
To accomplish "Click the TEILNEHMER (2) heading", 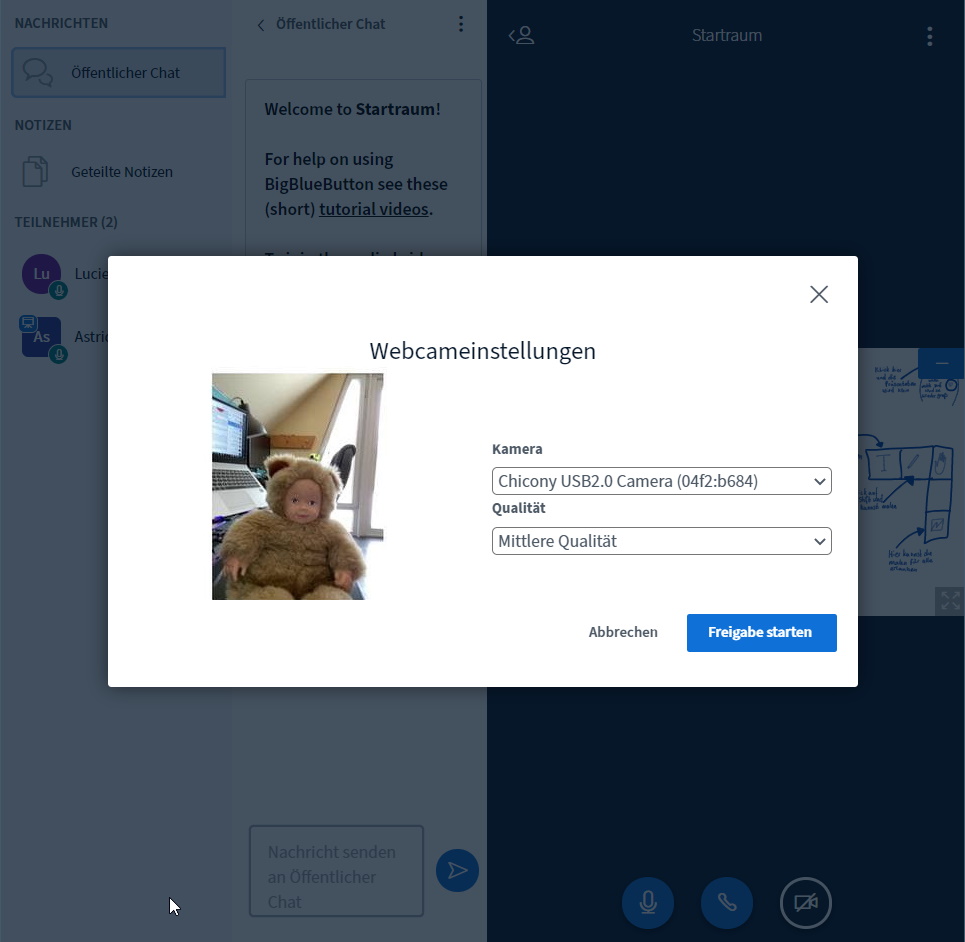I will point(66,222).
